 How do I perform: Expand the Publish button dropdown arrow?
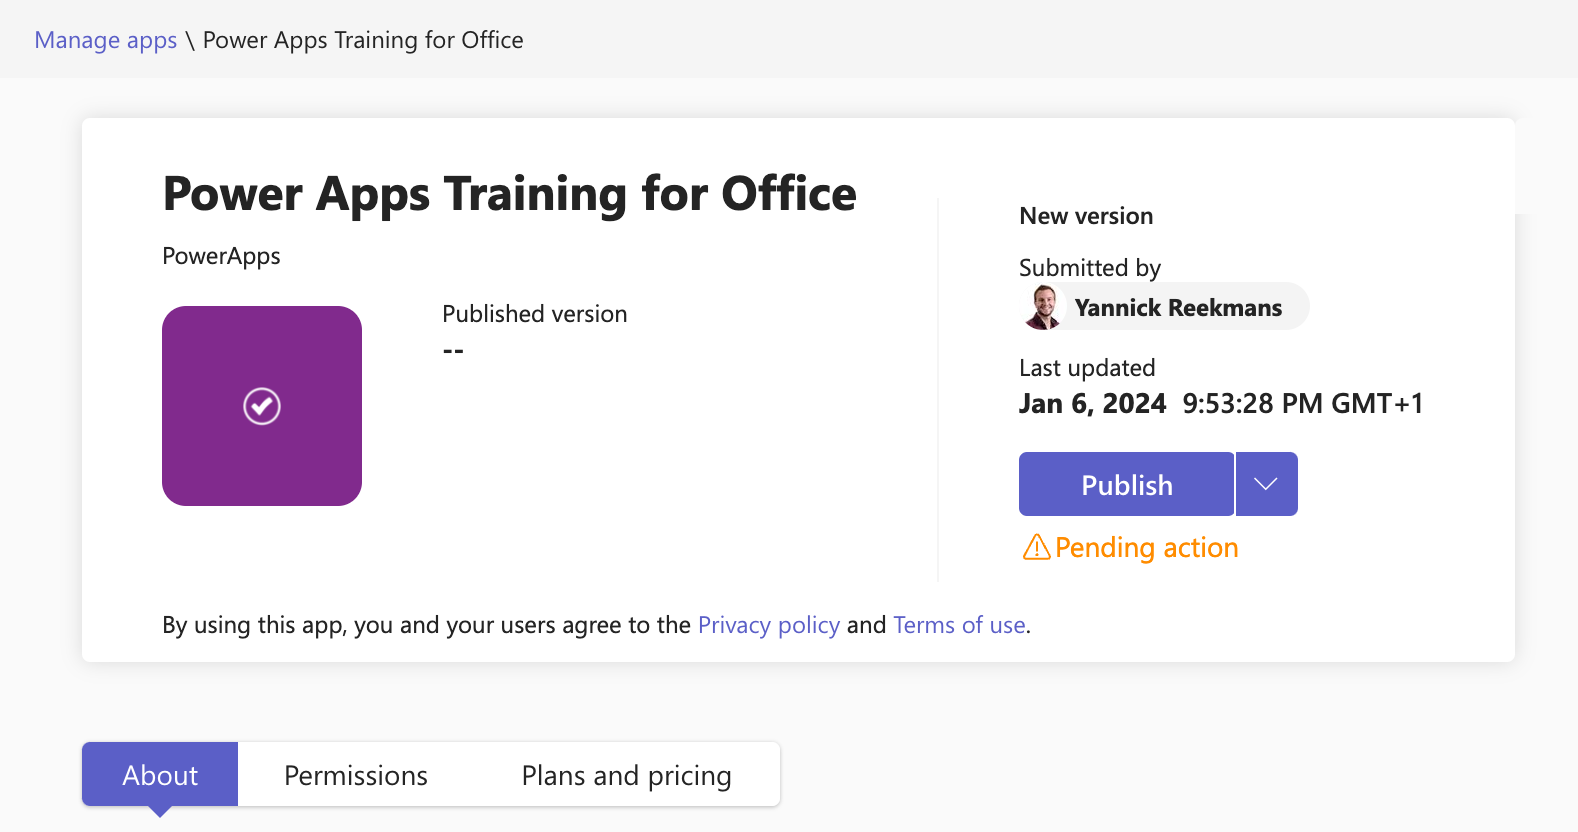click(1266, 484)
